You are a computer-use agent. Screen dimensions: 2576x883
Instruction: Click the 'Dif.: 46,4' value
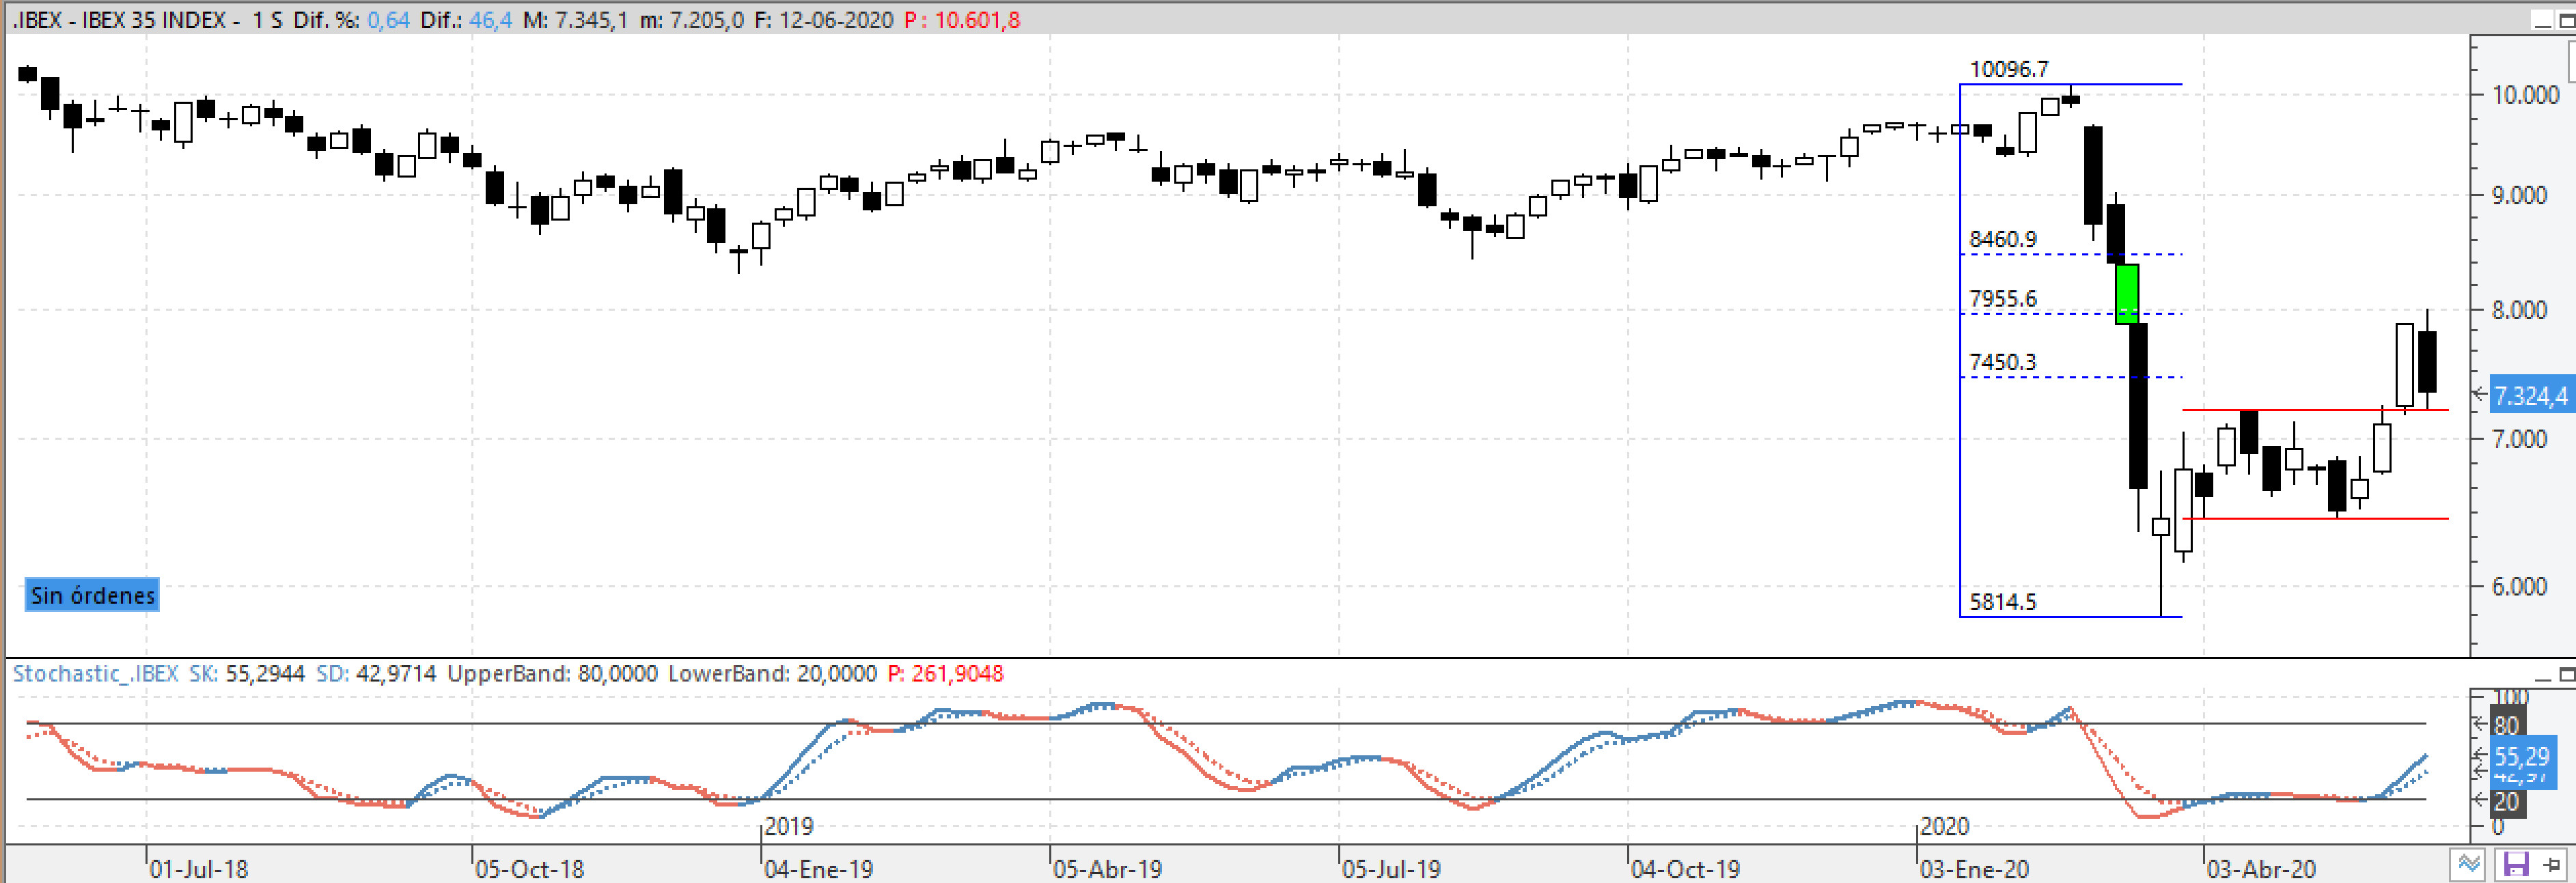466,20
